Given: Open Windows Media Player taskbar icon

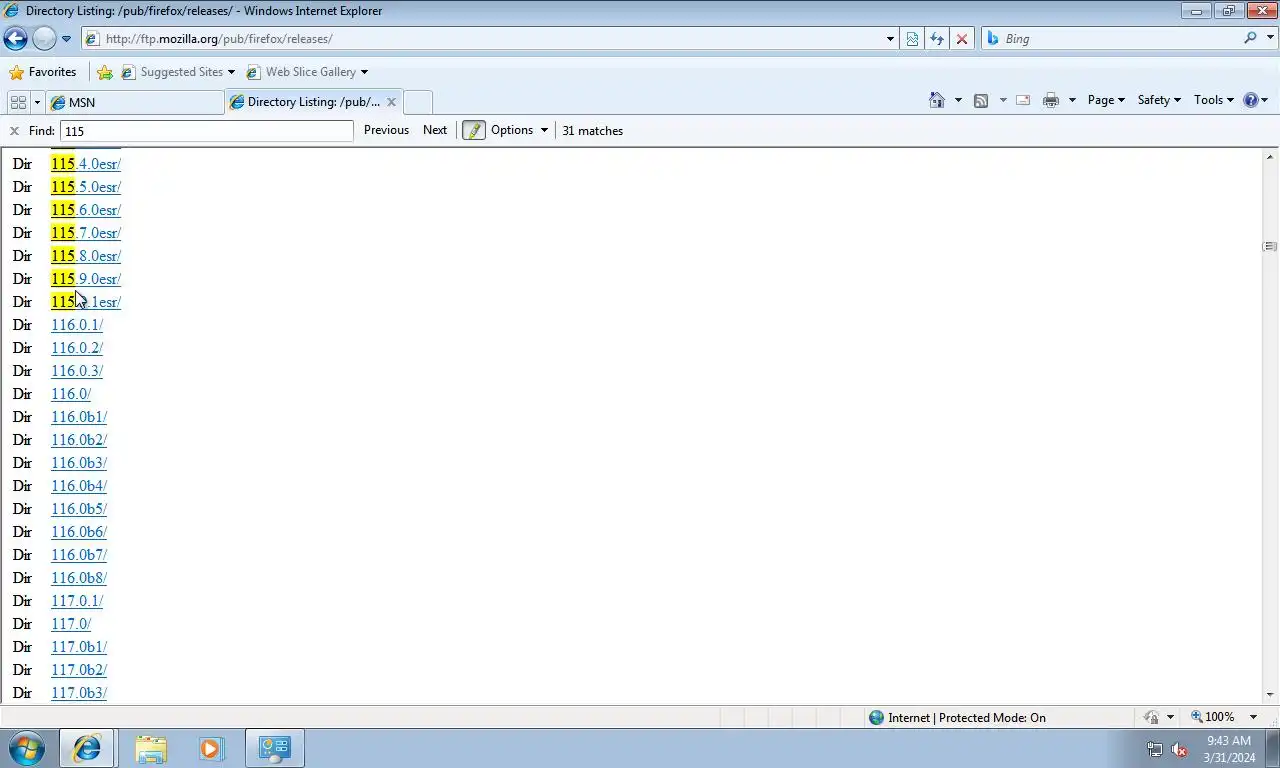Looking at the screenshot, I should pyautogui.click(x=211, y=748).
